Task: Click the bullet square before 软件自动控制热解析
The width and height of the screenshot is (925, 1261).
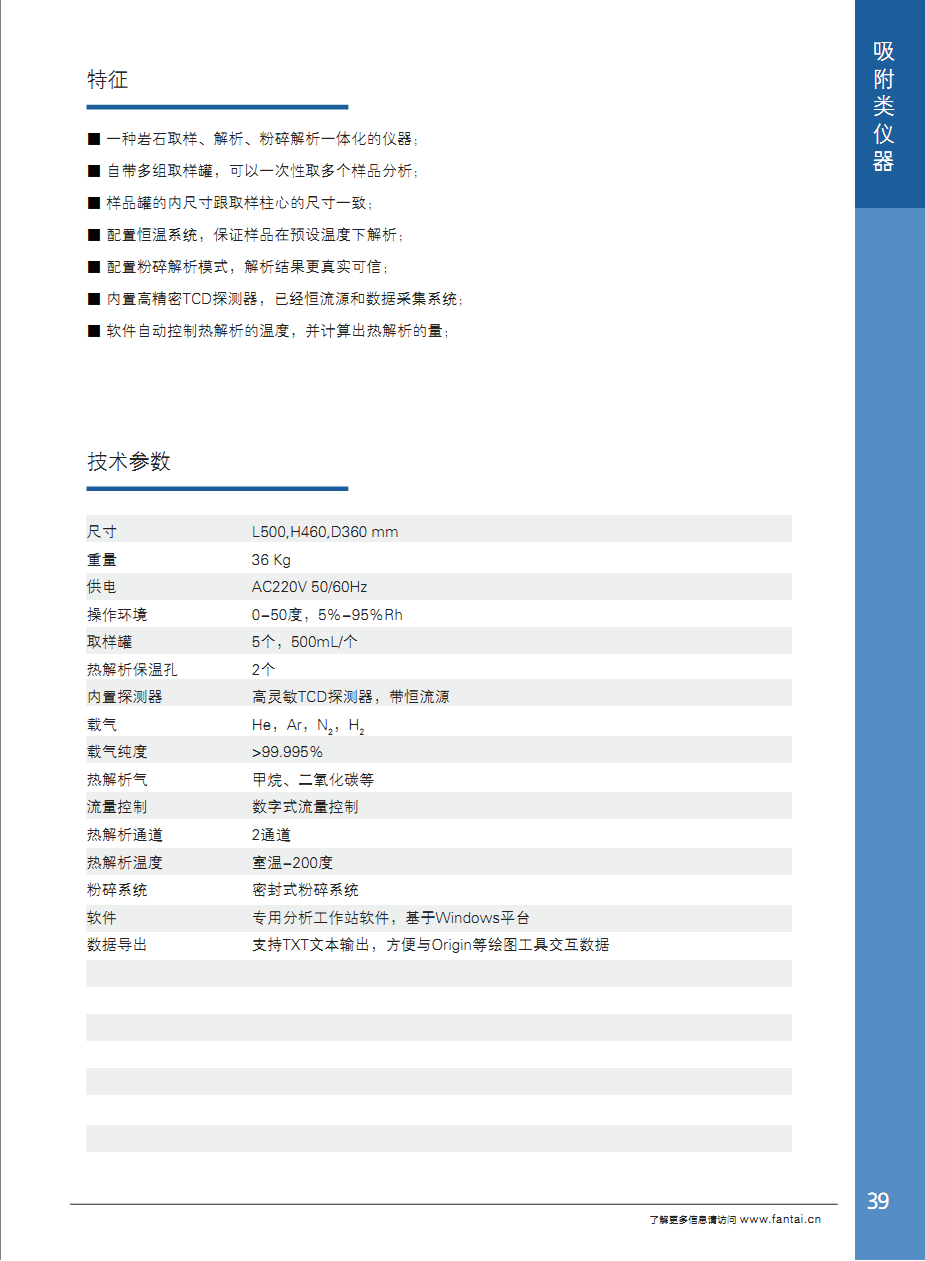Action: [x=93, y=331]
